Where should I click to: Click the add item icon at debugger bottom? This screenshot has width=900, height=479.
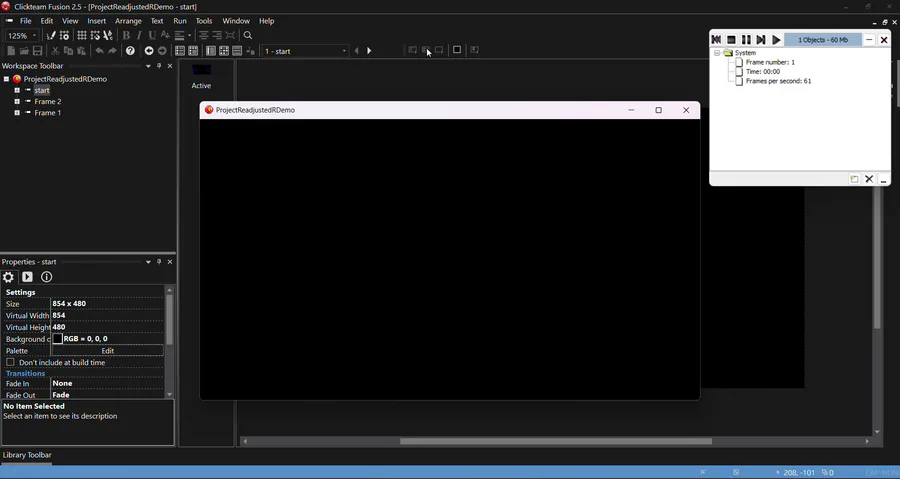[x=854, y=179]
